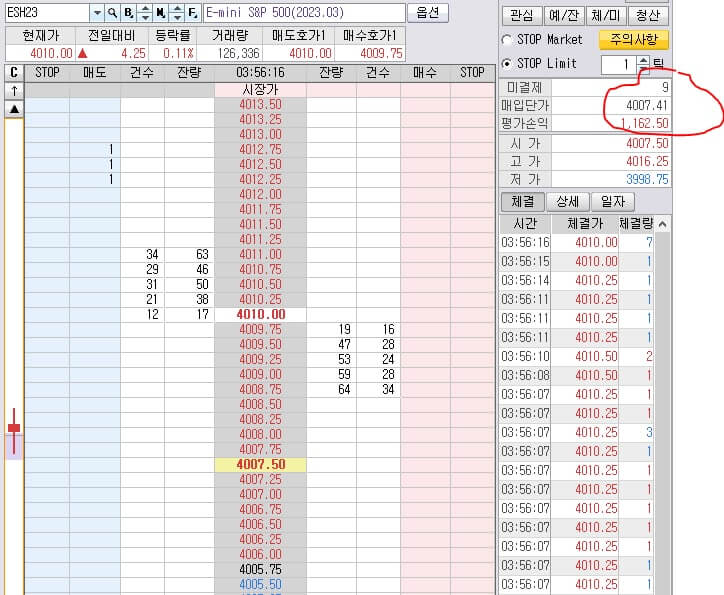
Task: Click the 4011.00 price in the ladder
Action: (x=260, y=255)
